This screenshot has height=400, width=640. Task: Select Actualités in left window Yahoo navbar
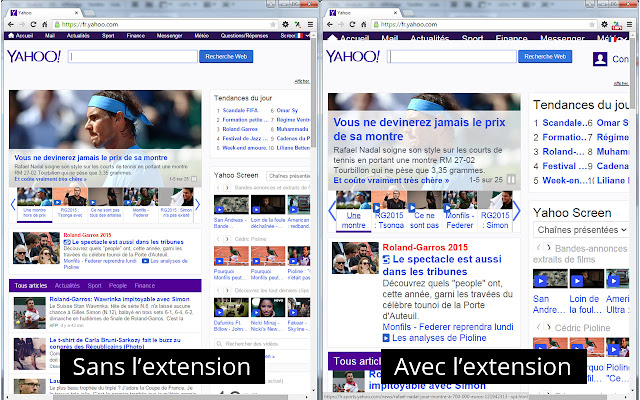click(x=78, y=36)
